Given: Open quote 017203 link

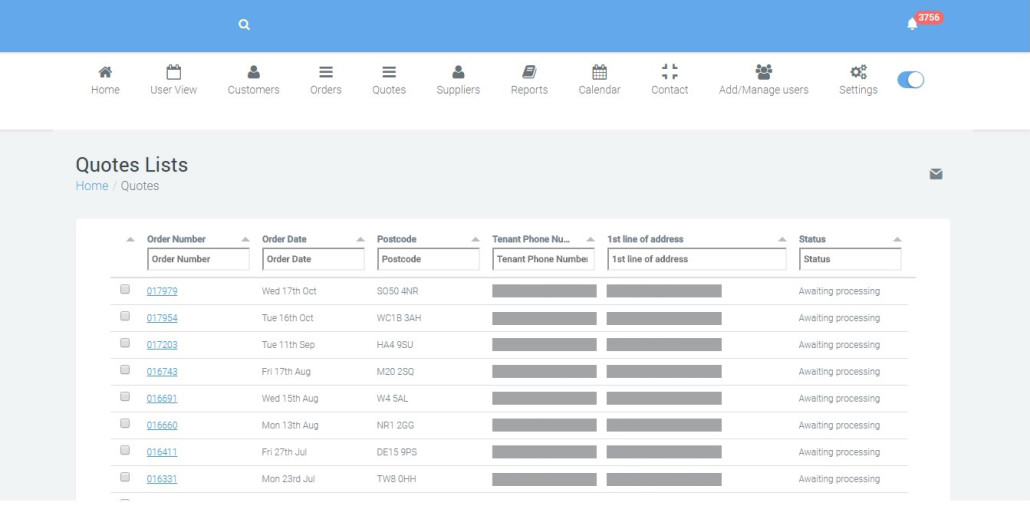Looking at the screenshot, I should (162, 345).
